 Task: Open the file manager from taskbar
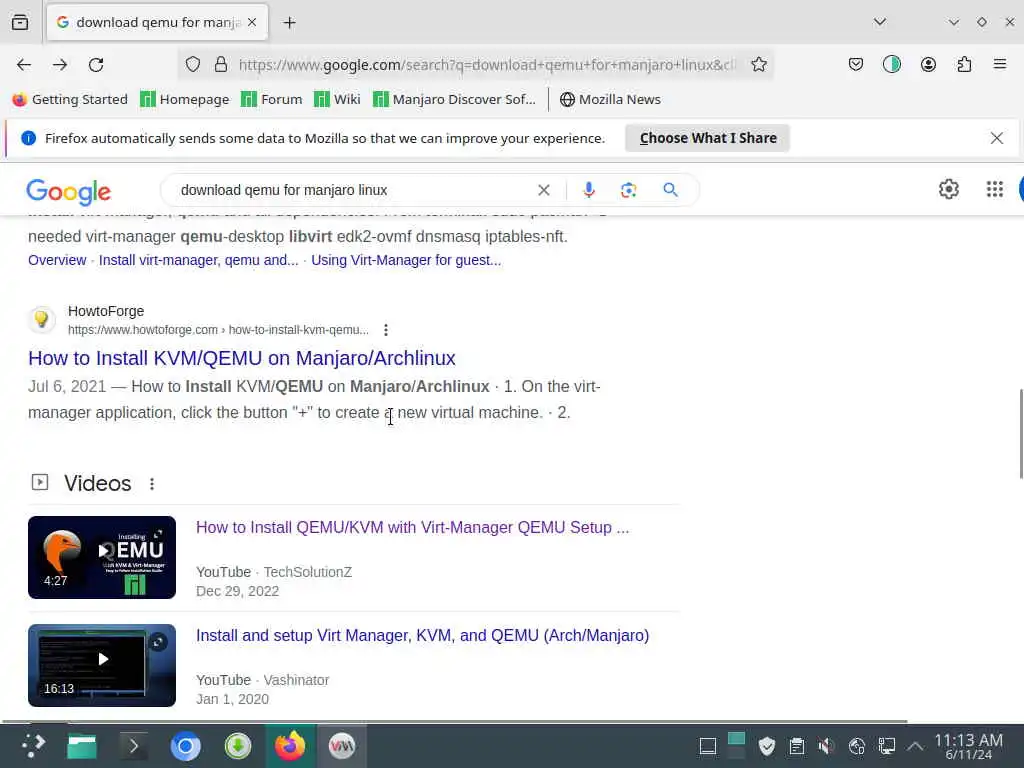tap(82, 746)
